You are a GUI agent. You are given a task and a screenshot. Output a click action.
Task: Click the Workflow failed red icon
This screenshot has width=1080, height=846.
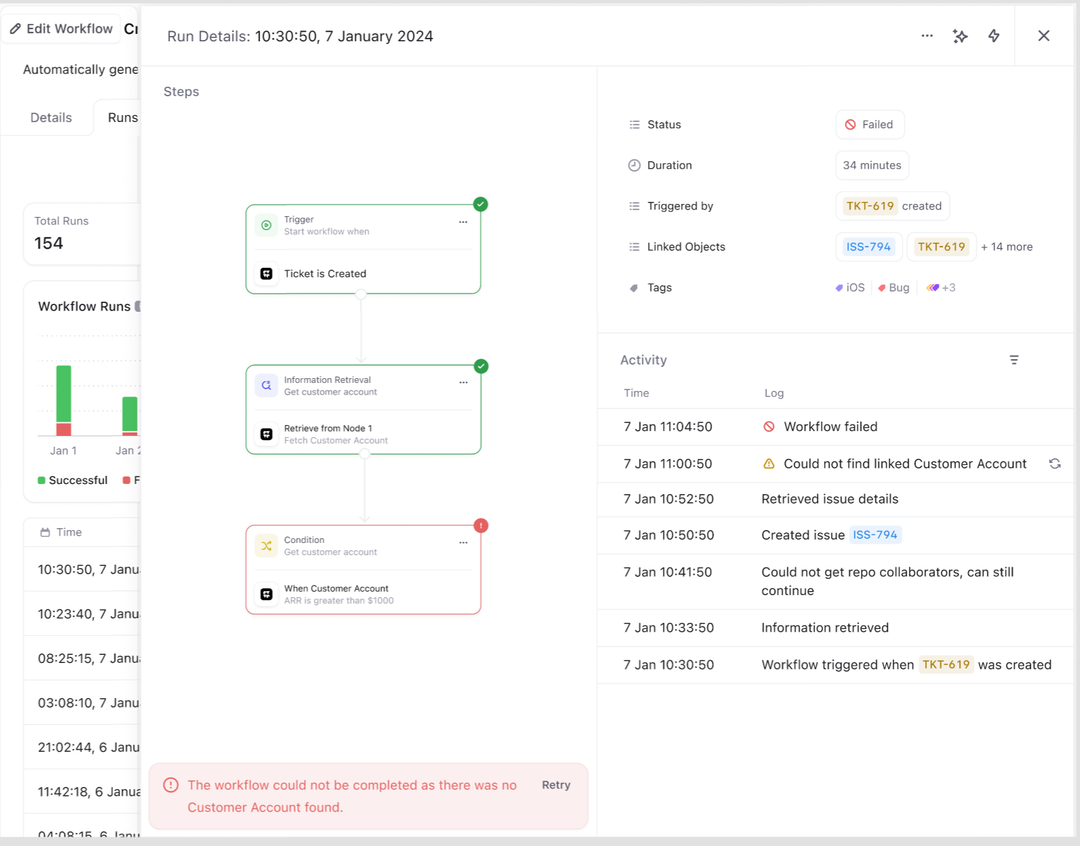[769, 426]
